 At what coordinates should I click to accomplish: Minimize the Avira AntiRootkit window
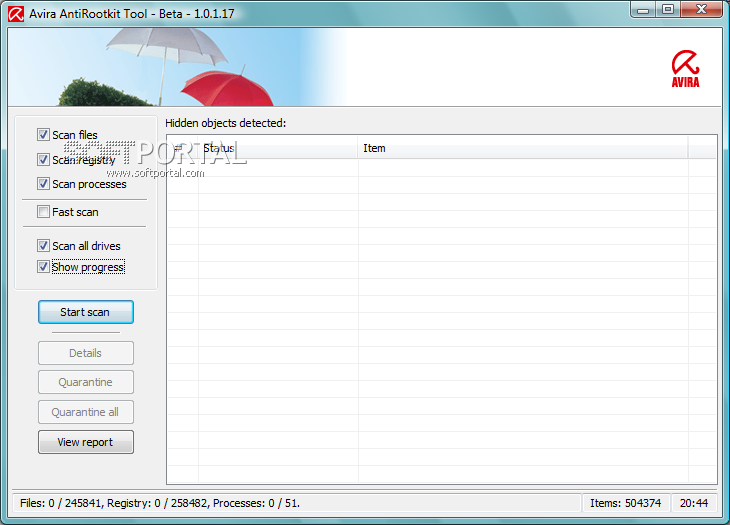(x=643, y=10)
